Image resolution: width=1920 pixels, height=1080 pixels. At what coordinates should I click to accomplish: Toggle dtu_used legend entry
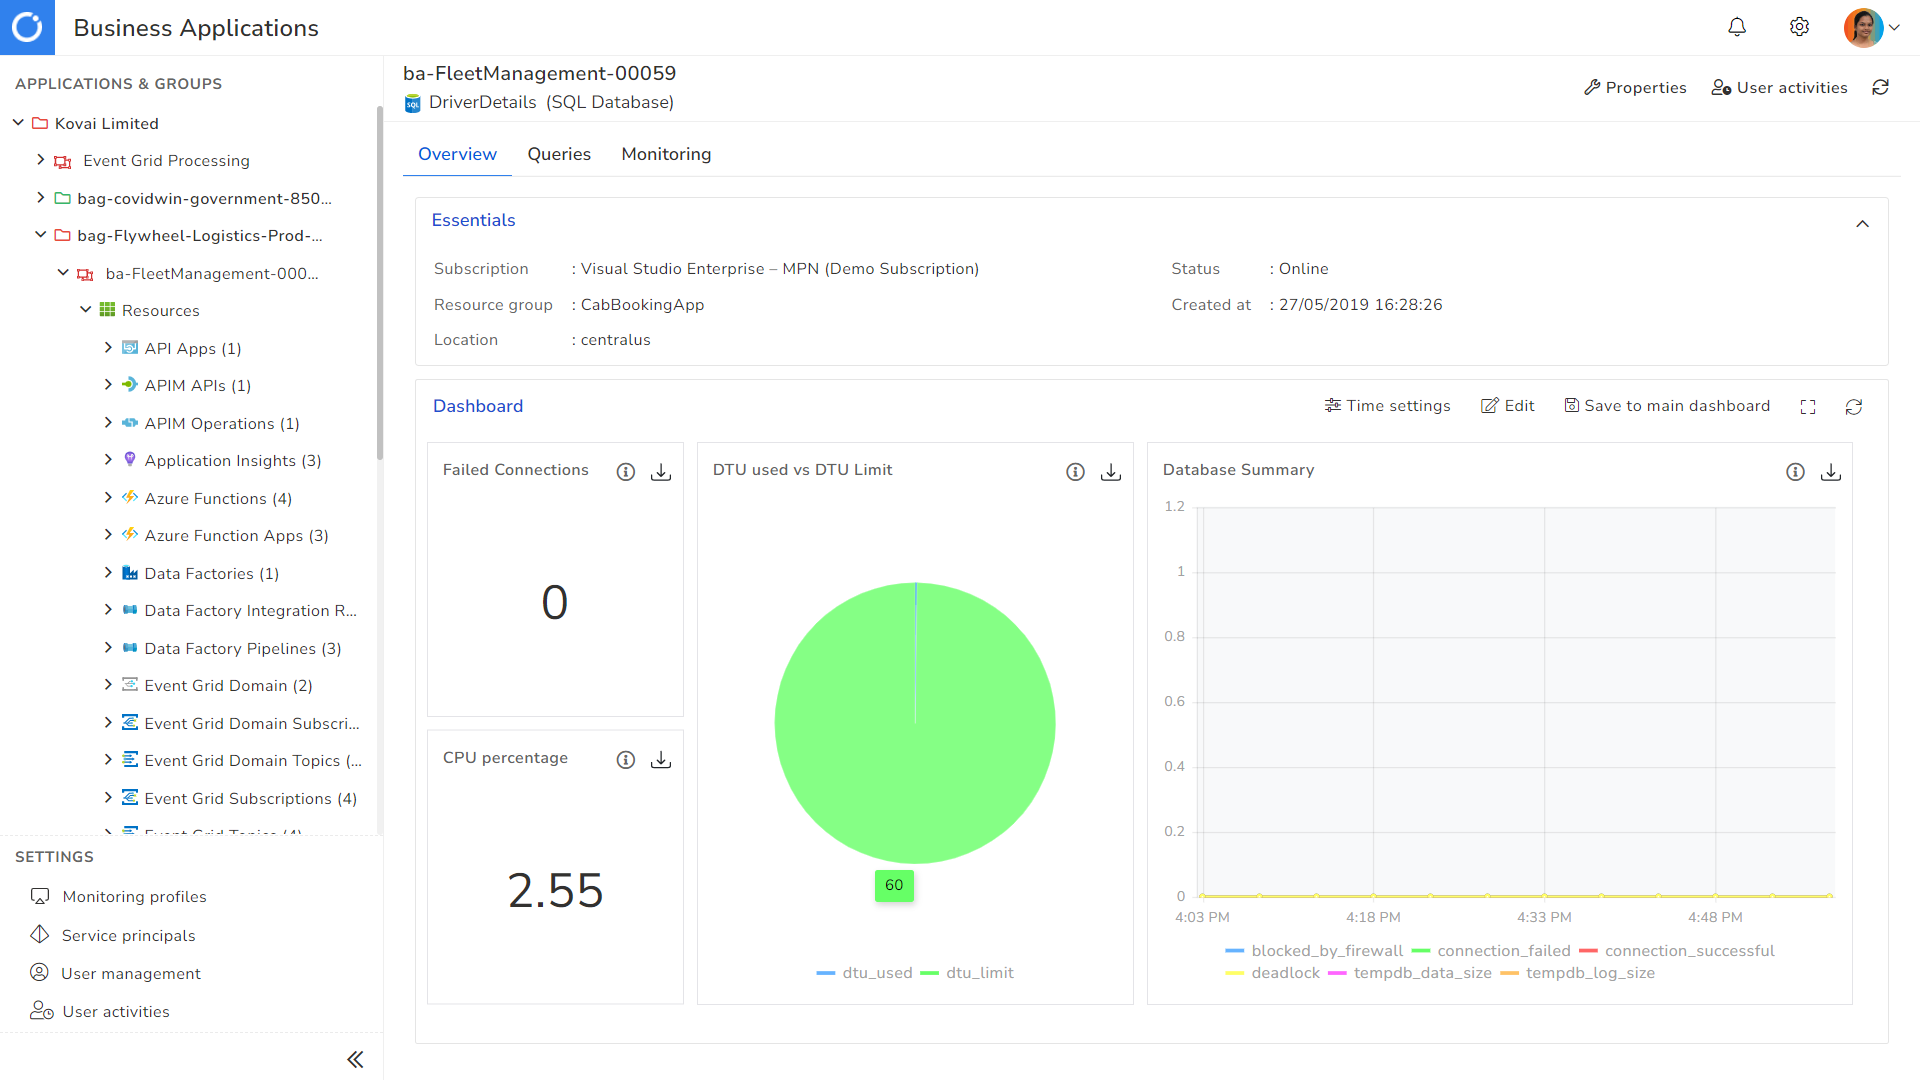click(864, 973)
